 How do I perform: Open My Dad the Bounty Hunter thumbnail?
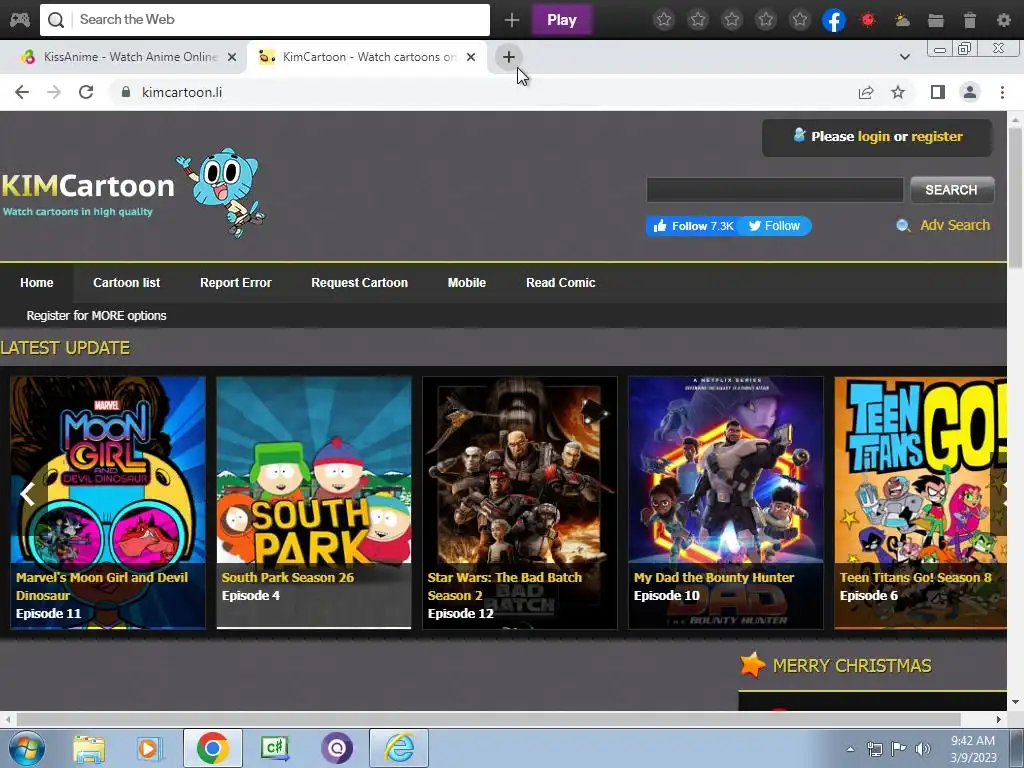coord(726,502)
